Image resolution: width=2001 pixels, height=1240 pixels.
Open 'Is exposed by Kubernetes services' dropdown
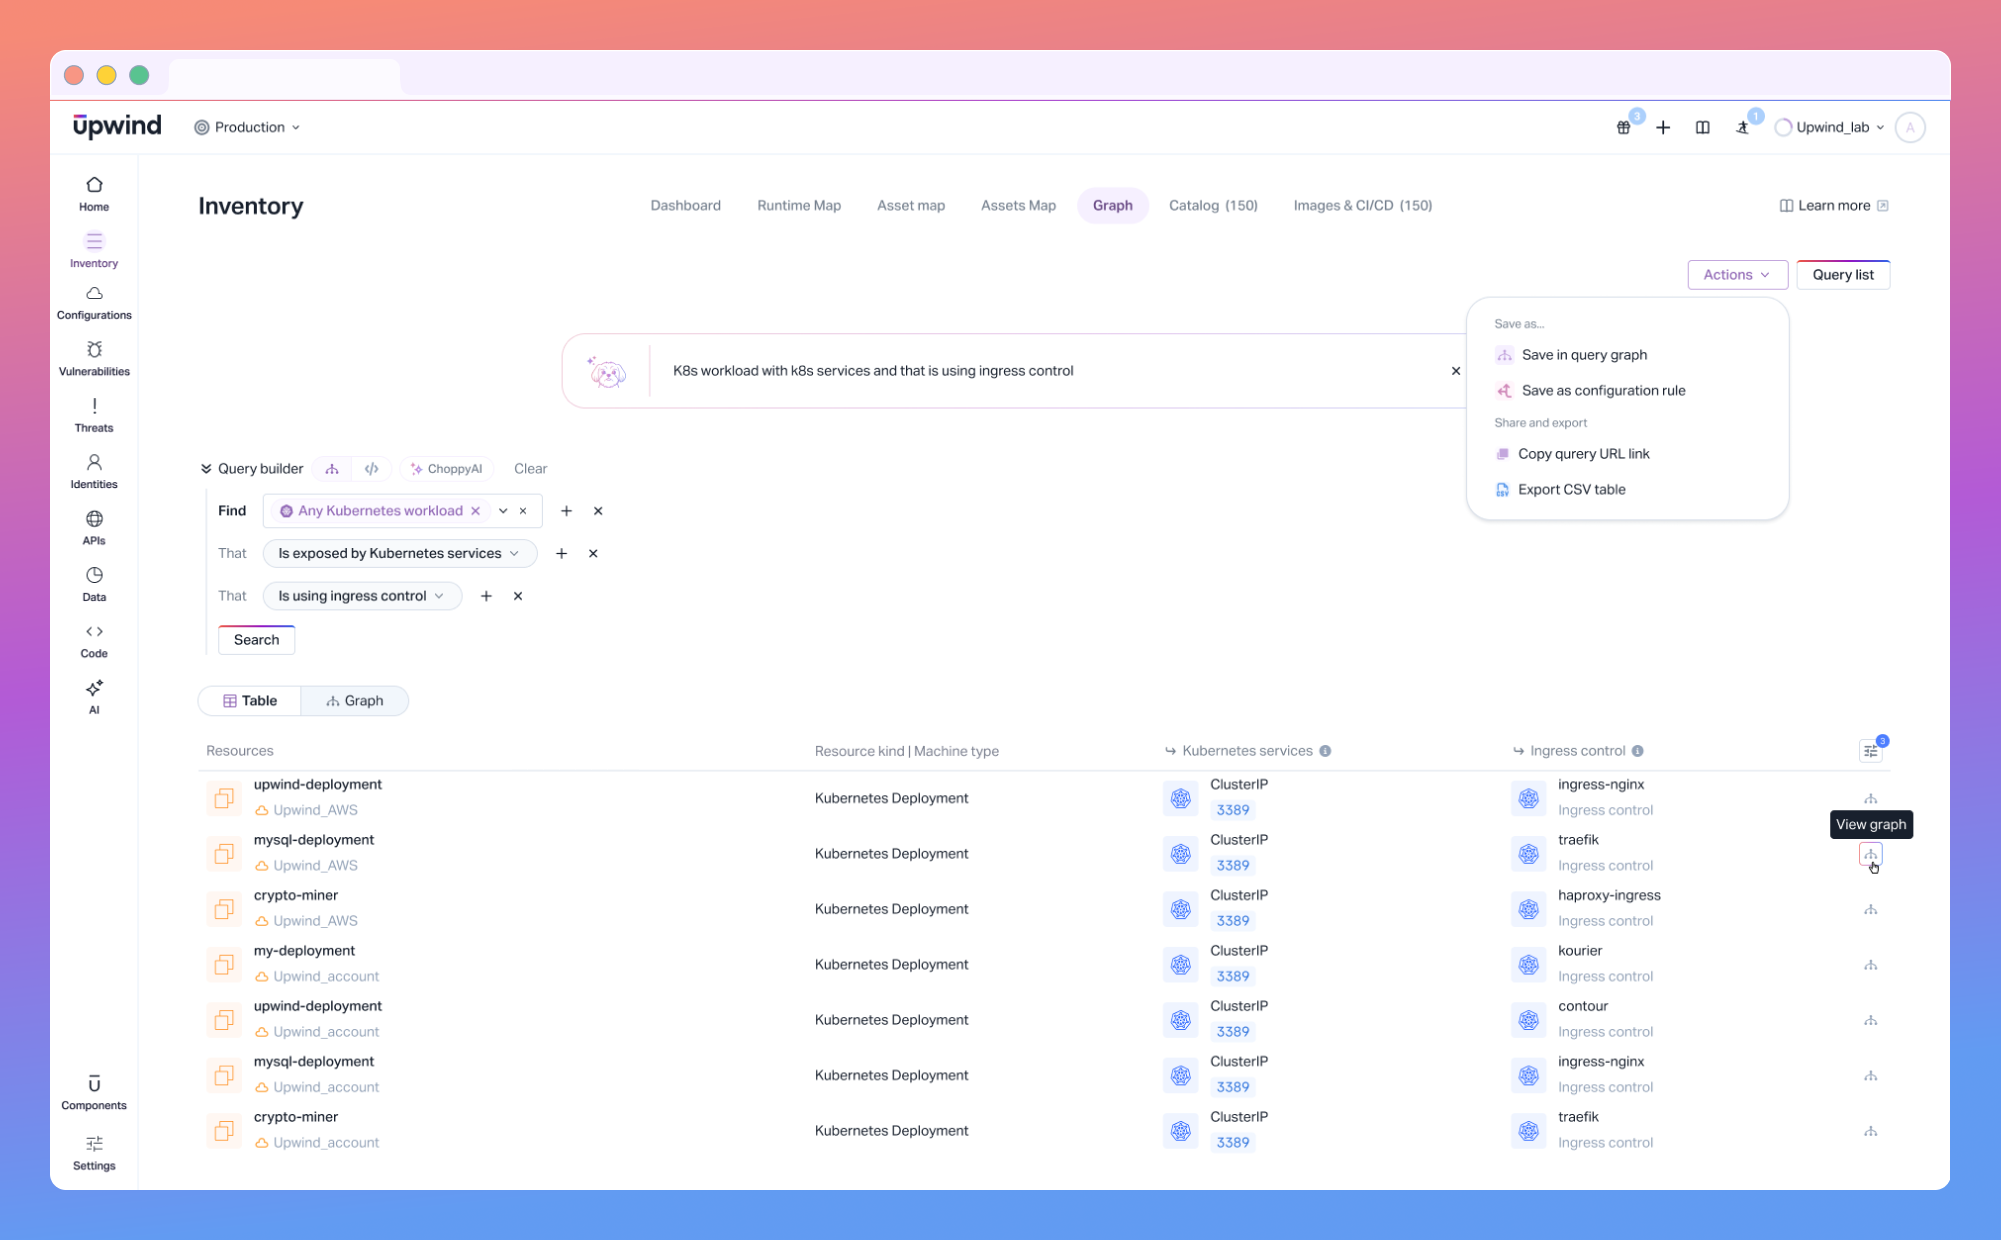tap(399, 553)
